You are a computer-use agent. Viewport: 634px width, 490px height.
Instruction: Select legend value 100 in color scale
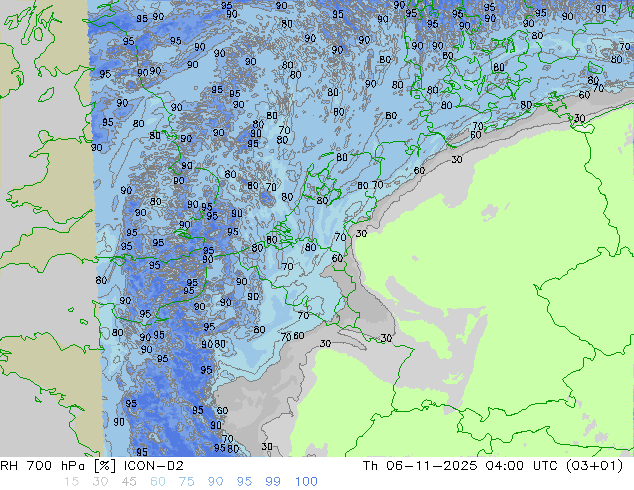[306, 482]
